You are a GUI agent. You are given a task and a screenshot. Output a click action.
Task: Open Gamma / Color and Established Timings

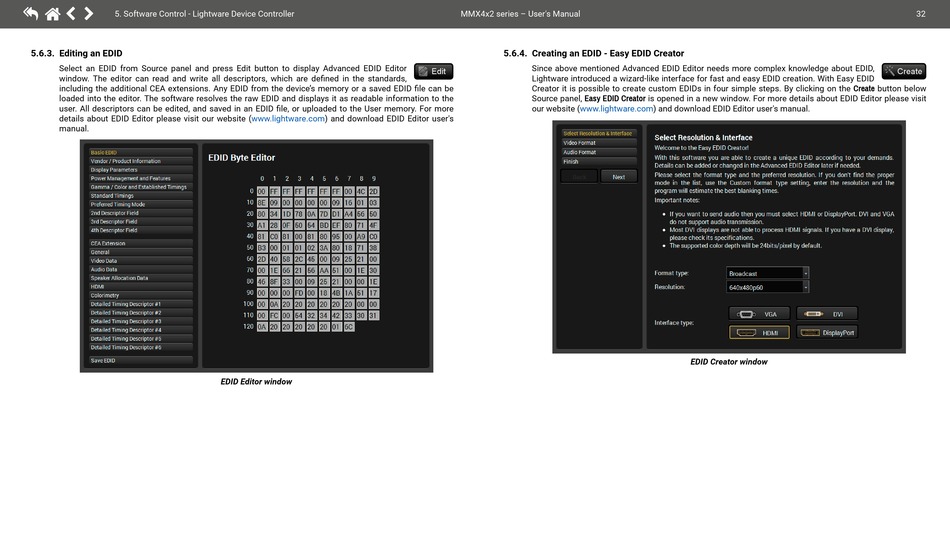tap(141, 187)
